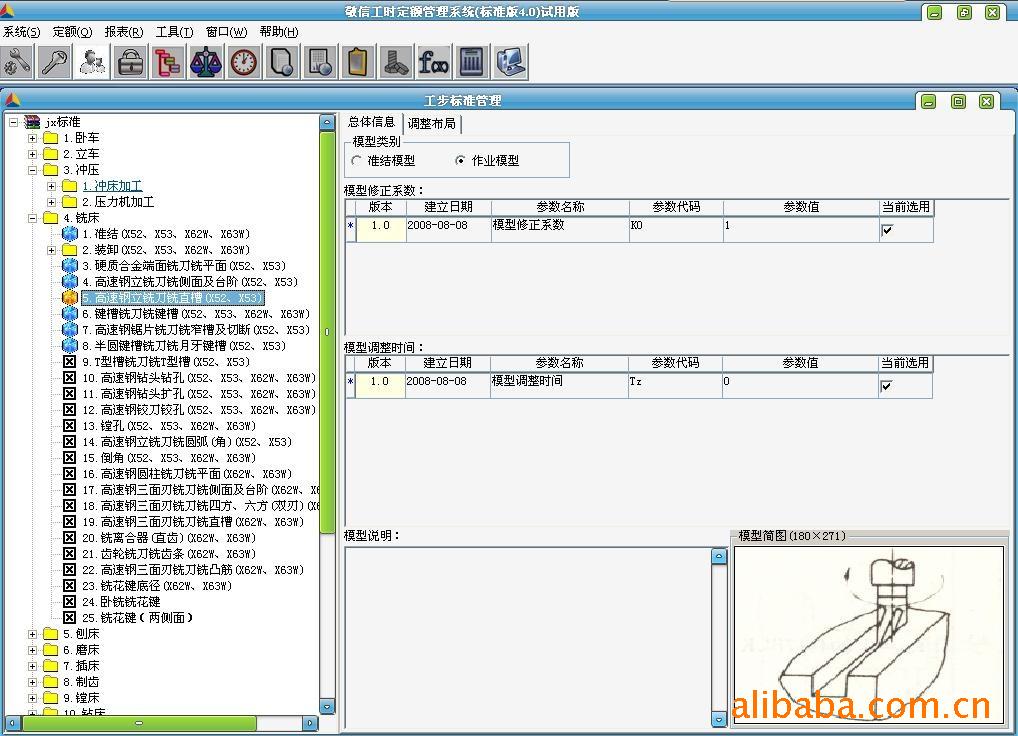The height and width of the screenshot is (736, 1018).
Task: Click the report sheet toolbar icon
Action: (x=320, y=62)
